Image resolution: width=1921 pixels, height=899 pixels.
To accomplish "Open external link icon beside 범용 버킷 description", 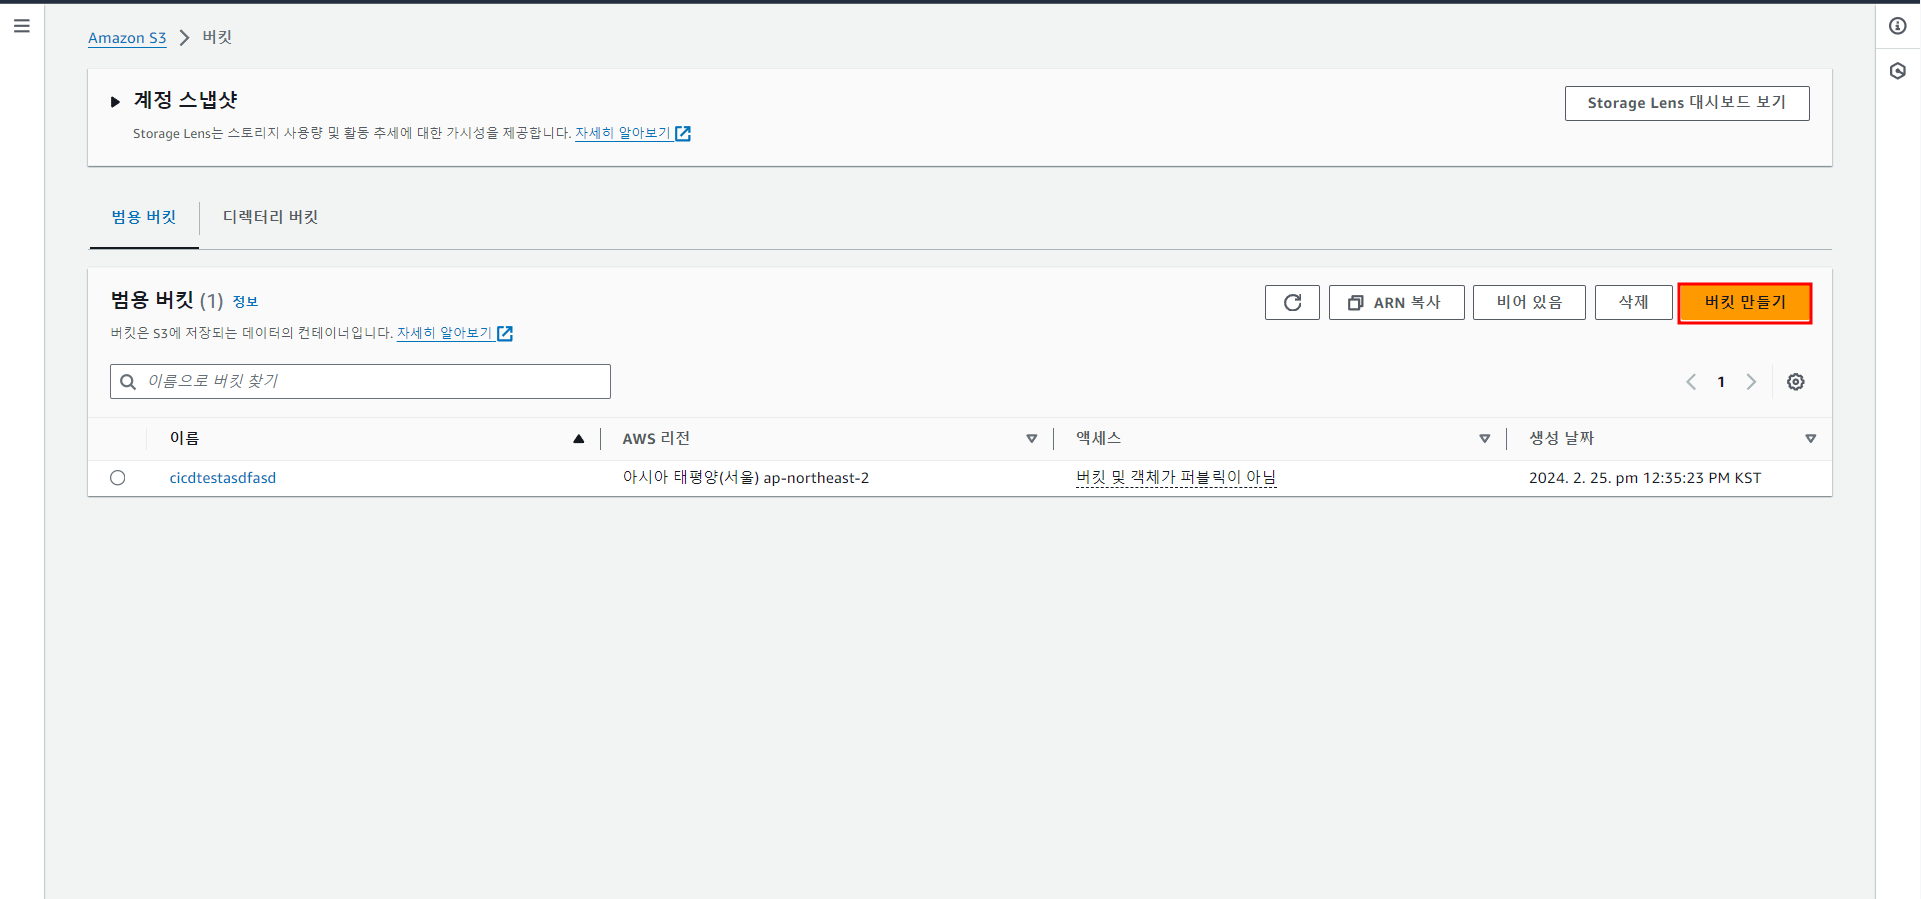I will [505, 334].
